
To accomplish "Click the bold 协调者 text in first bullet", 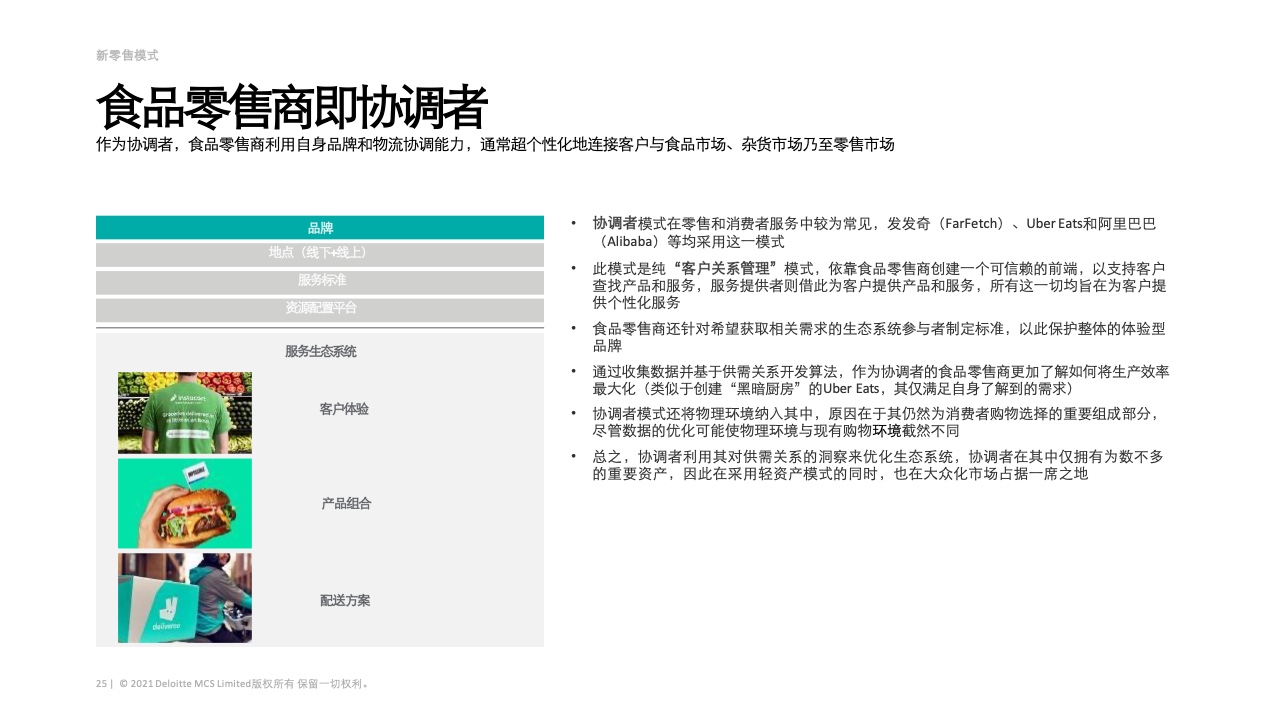I will (614, 224).
